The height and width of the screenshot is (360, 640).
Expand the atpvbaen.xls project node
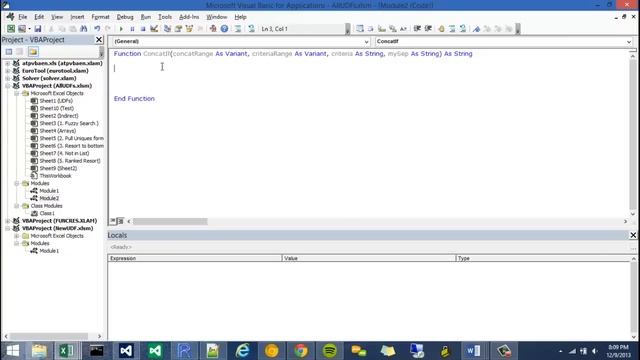(x=7, y=63)
